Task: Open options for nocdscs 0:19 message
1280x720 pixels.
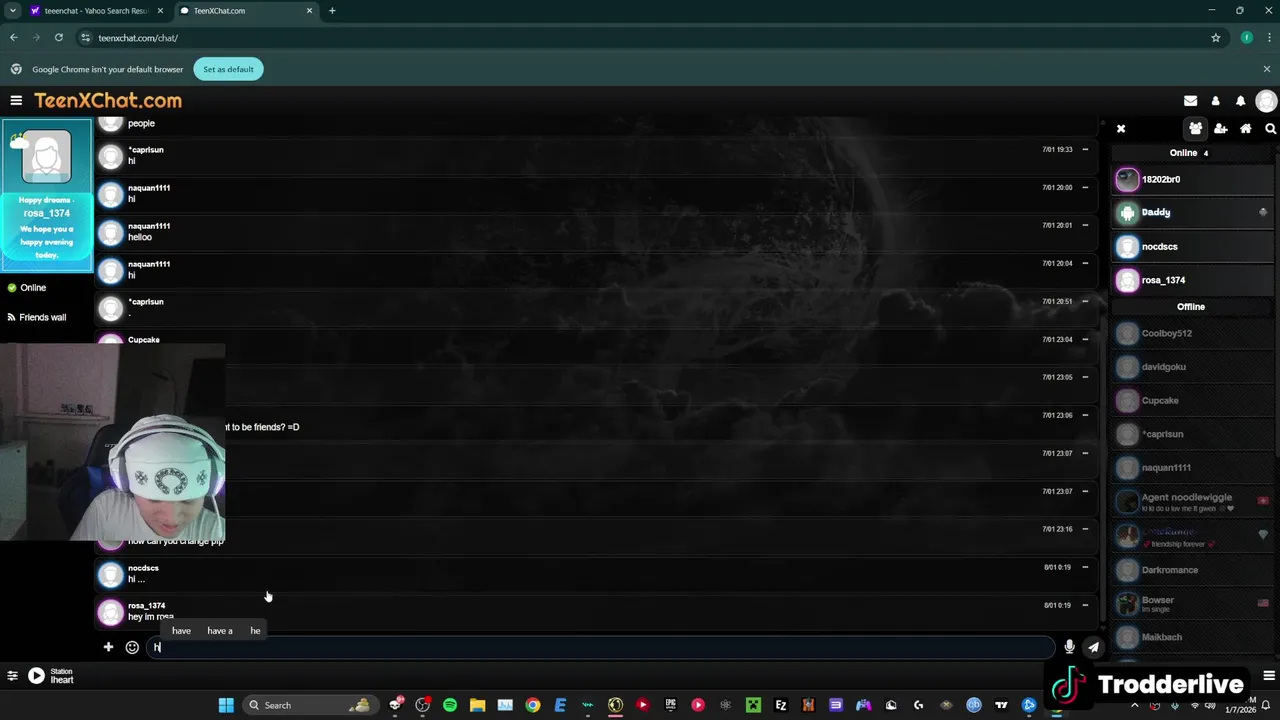Action: pos(1085,568)
